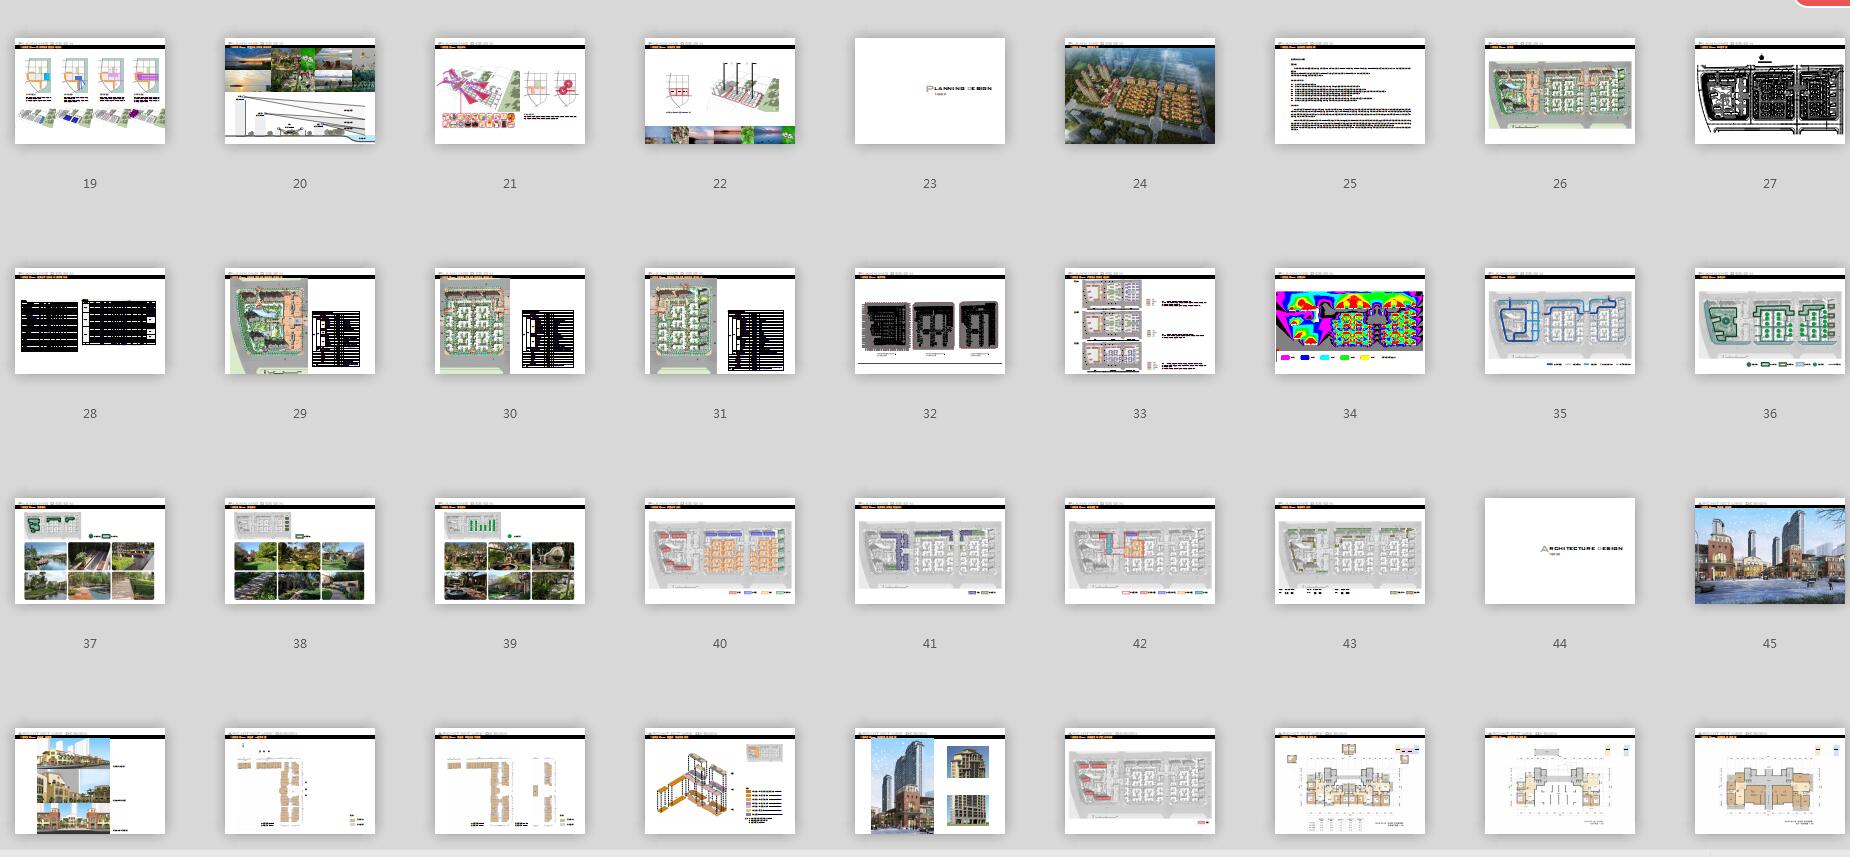The image size is (1850, 857).
Task: Select page 23 Planning Design title thumbnail
Action: coord(930,91)
